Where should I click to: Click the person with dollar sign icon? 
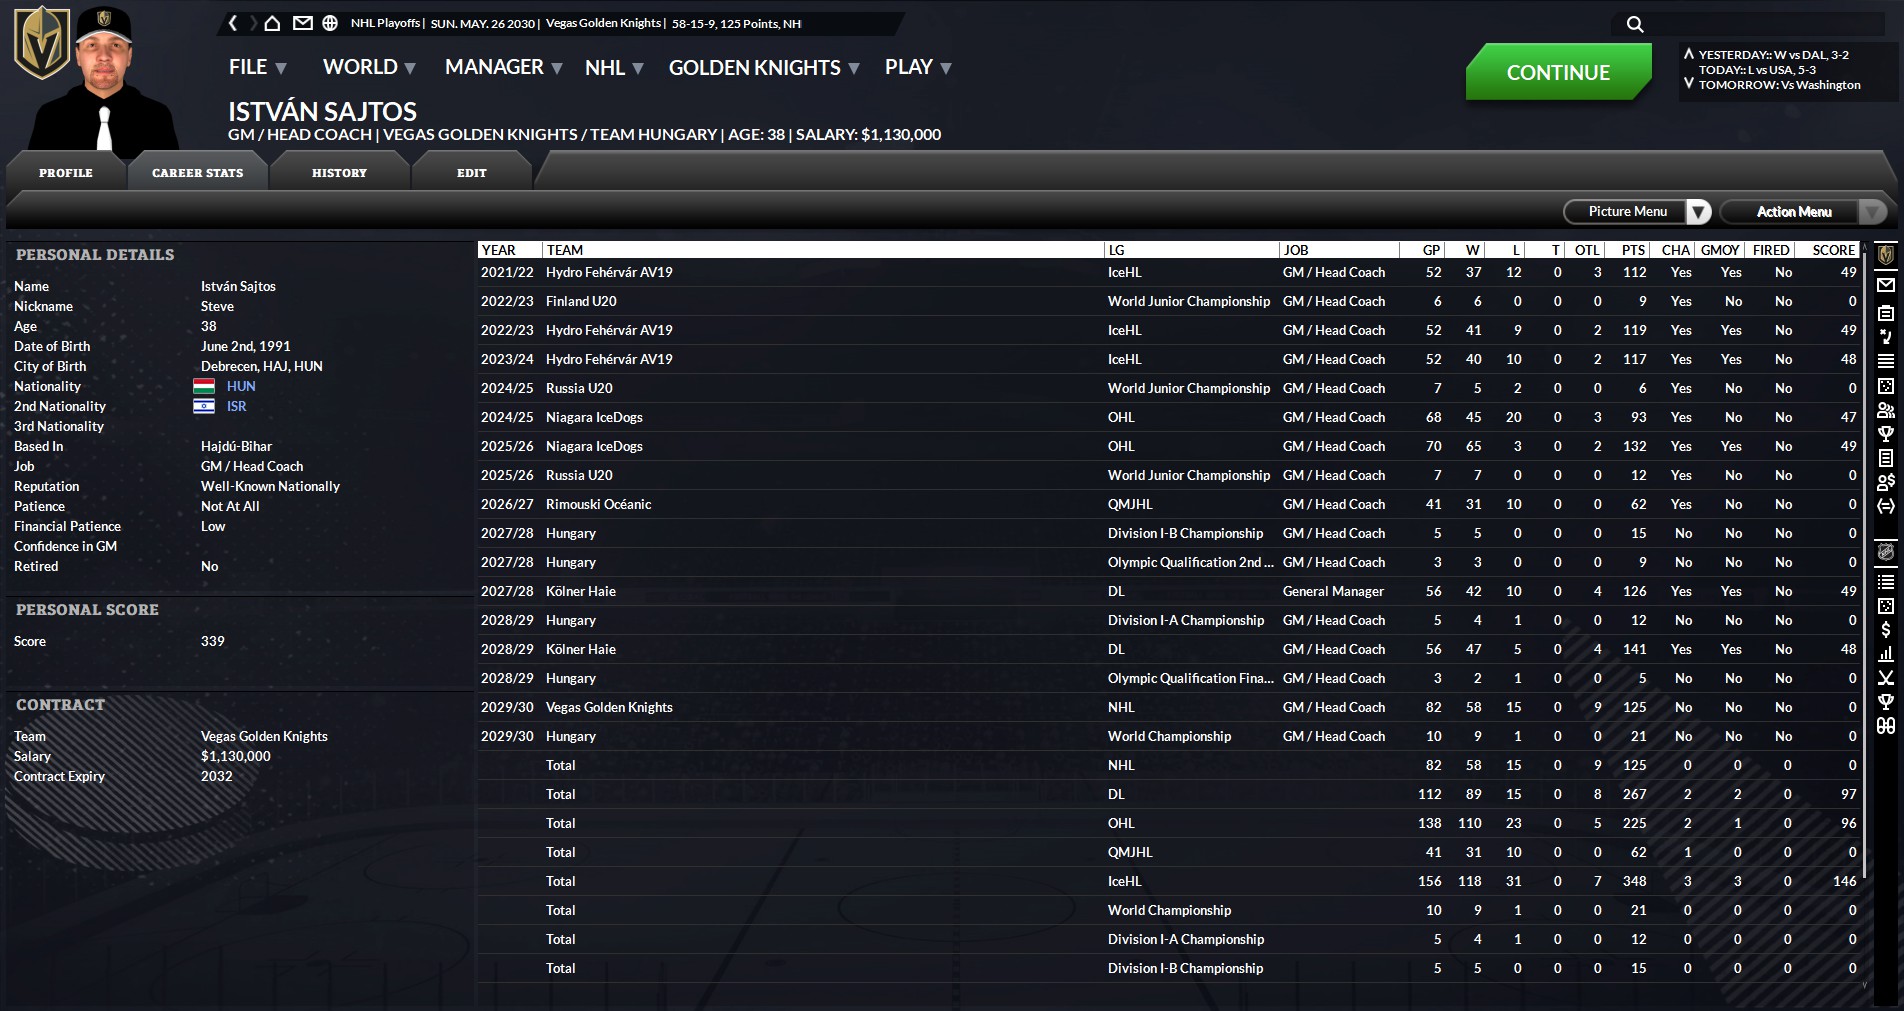[1886, 482]
